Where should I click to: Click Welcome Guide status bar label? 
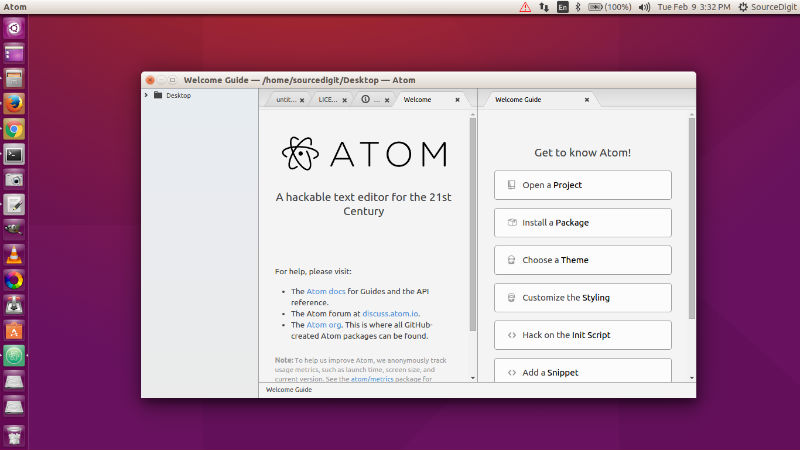click(289, 389)
